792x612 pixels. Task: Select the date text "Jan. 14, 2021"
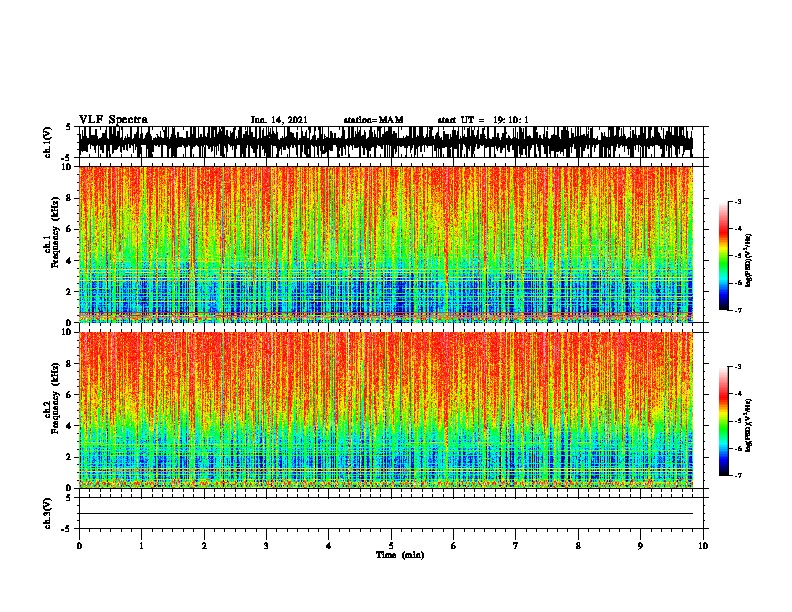point(279,120)
